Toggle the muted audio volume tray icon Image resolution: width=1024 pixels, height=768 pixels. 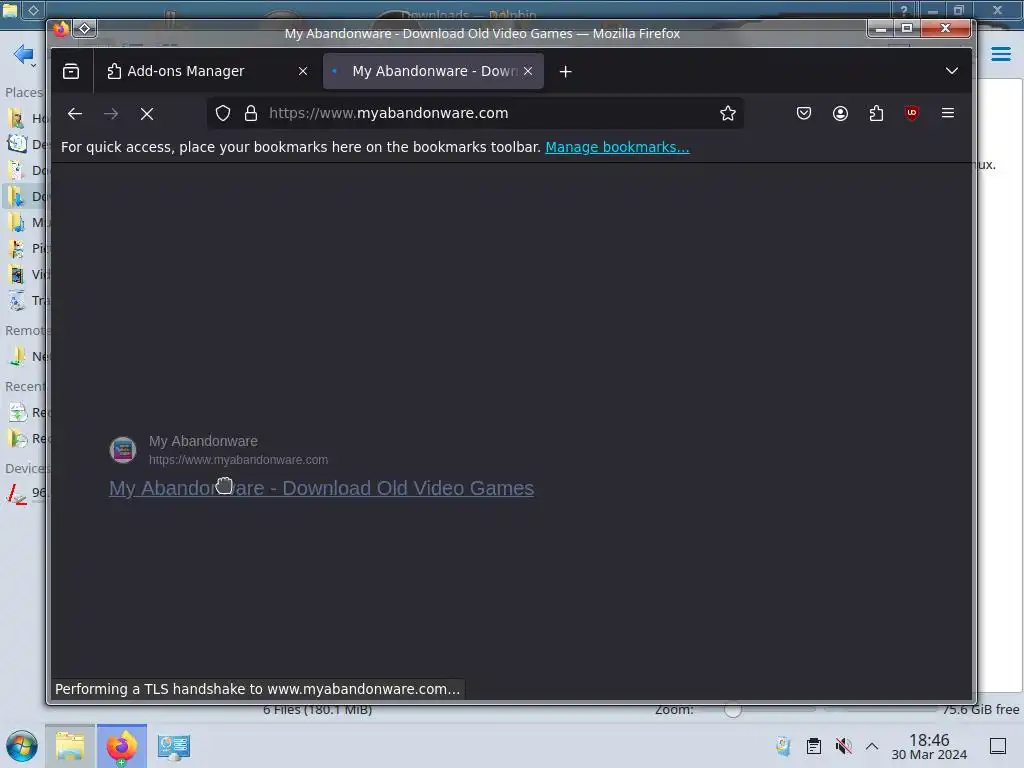click(843, 746)
